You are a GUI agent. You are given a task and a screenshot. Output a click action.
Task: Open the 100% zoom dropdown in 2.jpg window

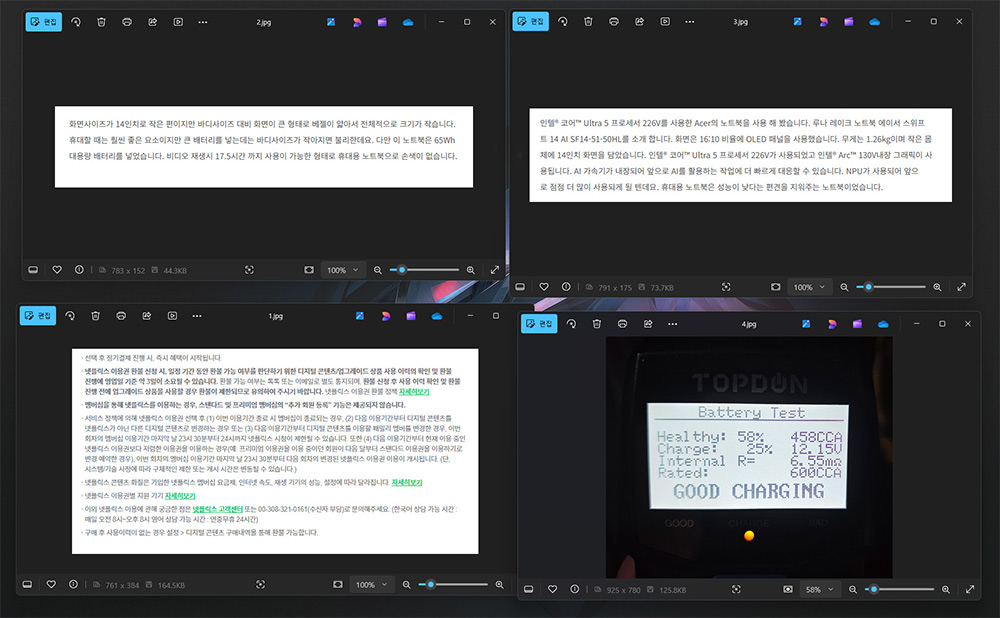343,270
